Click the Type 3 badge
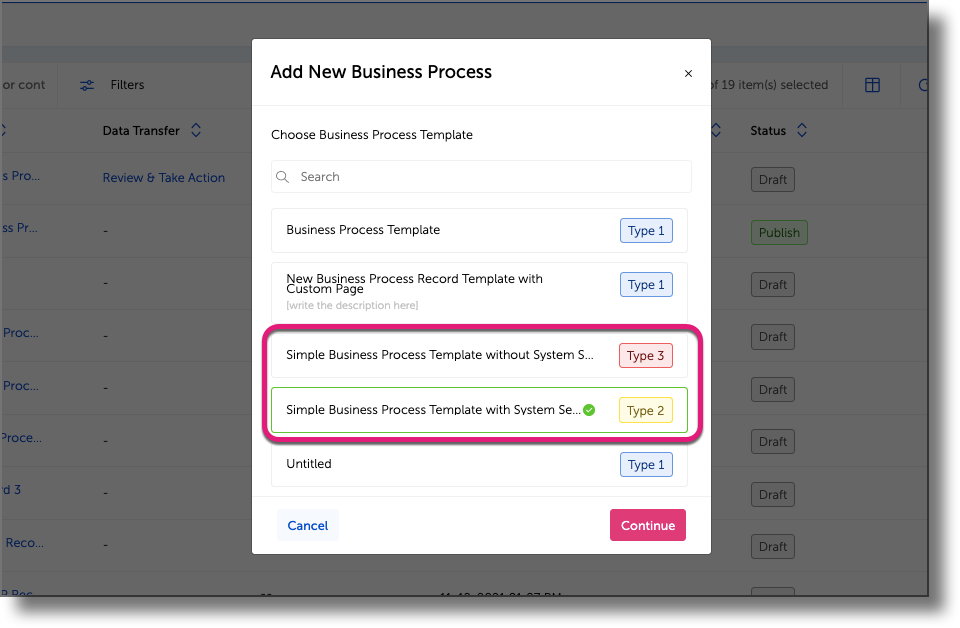960x628 pixels. point(645,355)
